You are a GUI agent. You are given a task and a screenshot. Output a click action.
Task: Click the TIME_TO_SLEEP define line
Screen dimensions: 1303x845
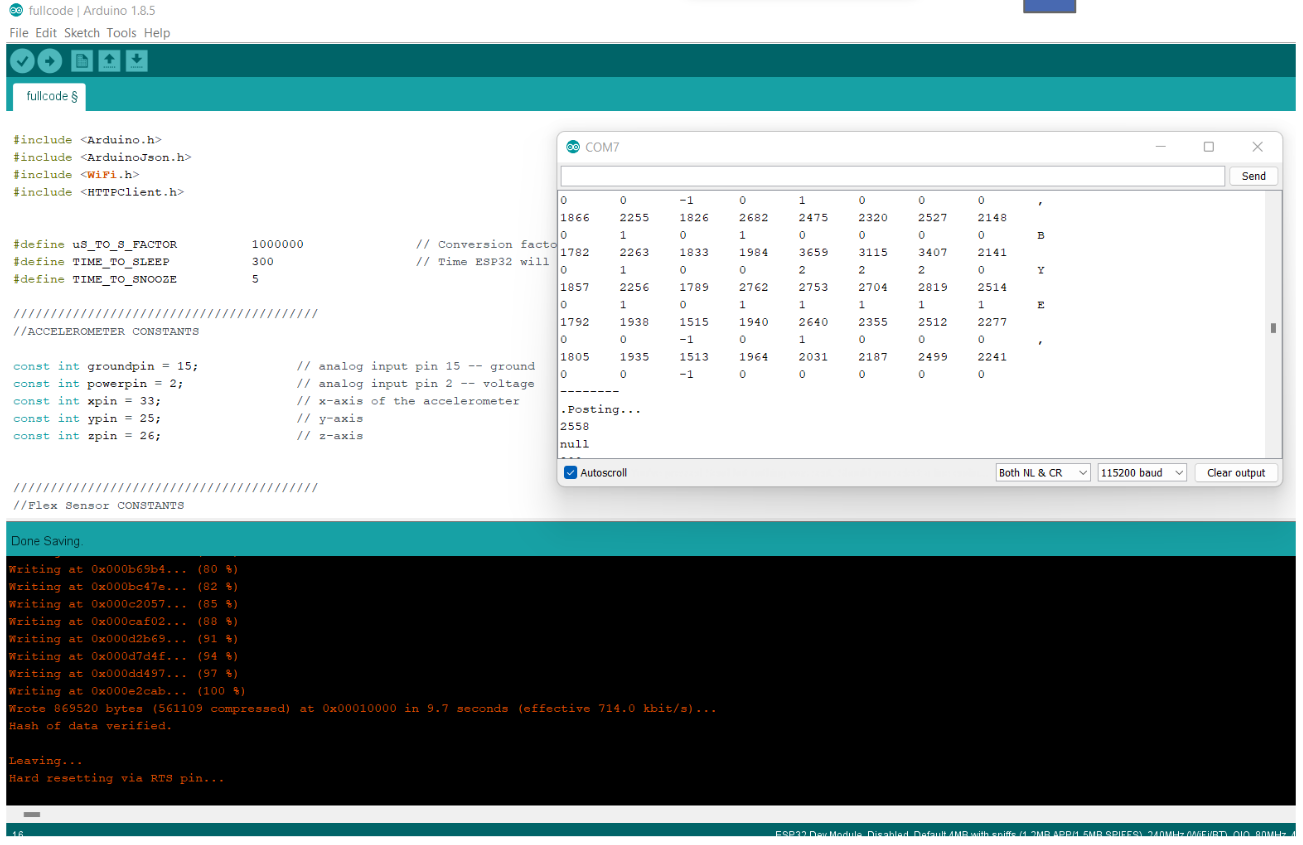pos(143,262)
